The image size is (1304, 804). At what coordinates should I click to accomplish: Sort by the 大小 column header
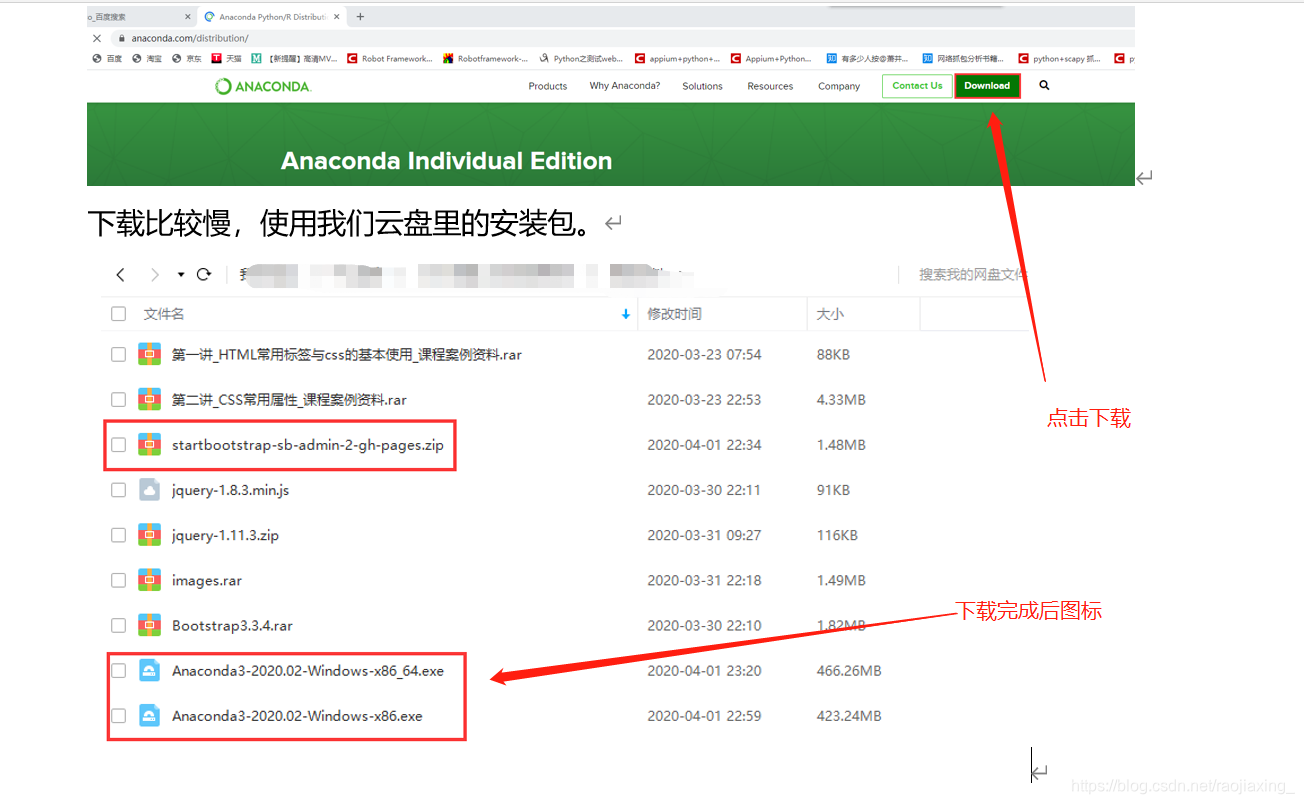coord(830,314)
